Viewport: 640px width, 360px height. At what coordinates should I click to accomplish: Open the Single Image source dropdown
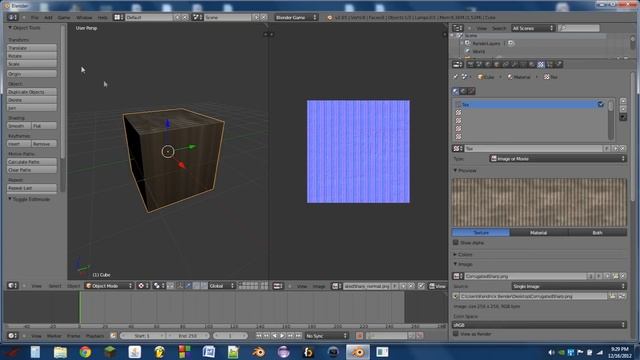[569, 287]
